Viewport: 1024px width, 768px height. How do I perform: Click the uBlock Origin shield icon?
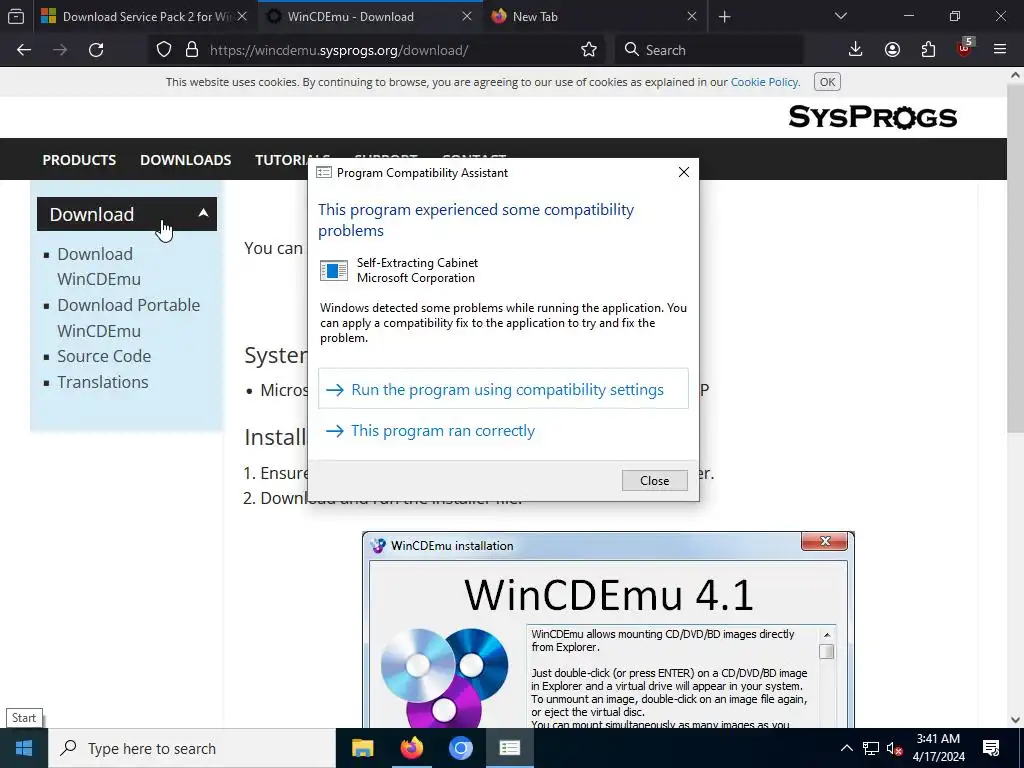pyautogui.click(x=964, y=48)
